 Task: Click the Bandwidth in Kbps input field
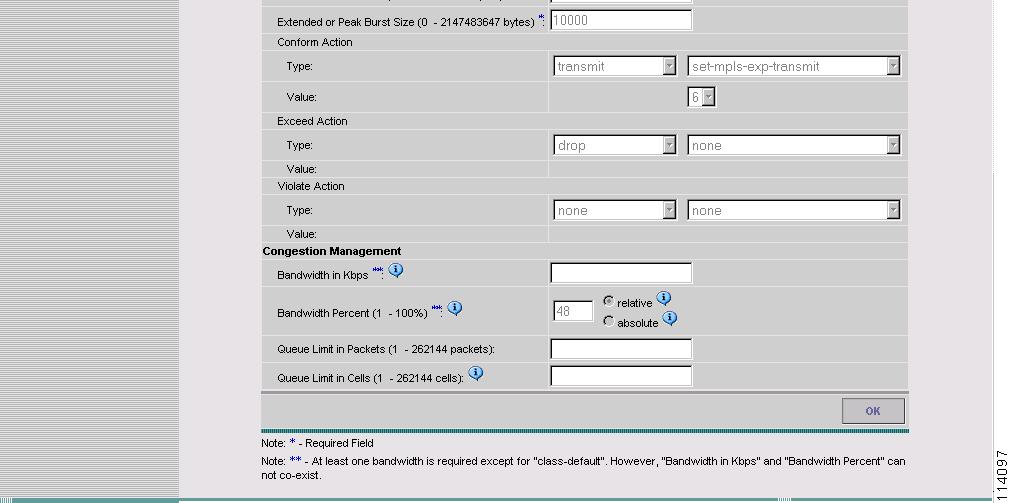pyautogui.click(x=621, y=273)
